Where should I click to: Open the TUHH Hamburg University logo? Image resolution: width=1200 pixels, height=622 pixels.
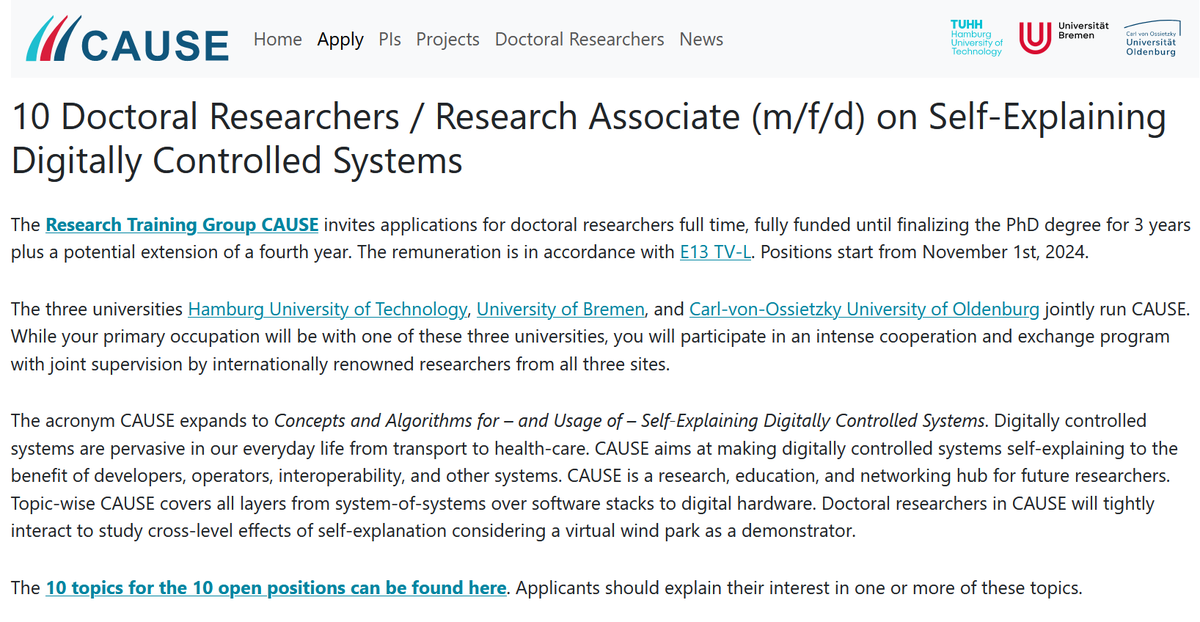coord(976,38)
